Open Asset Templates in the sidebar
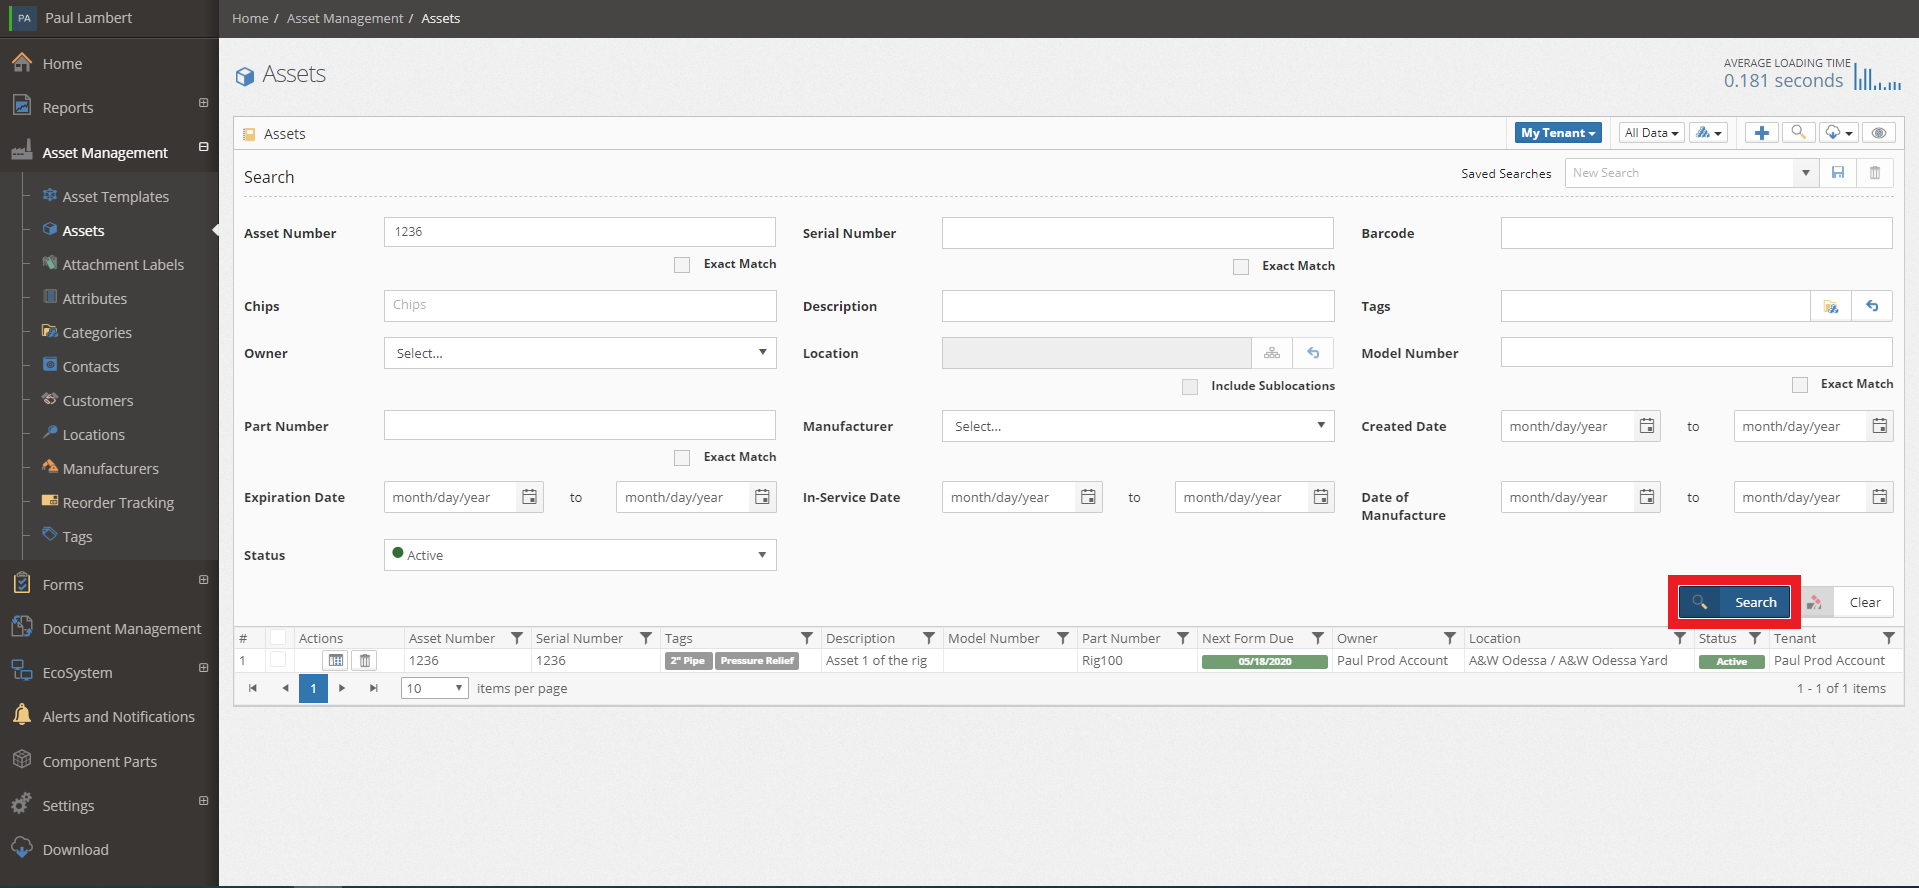This screenshot has width=1919, height=888. [x=116, y=197]
